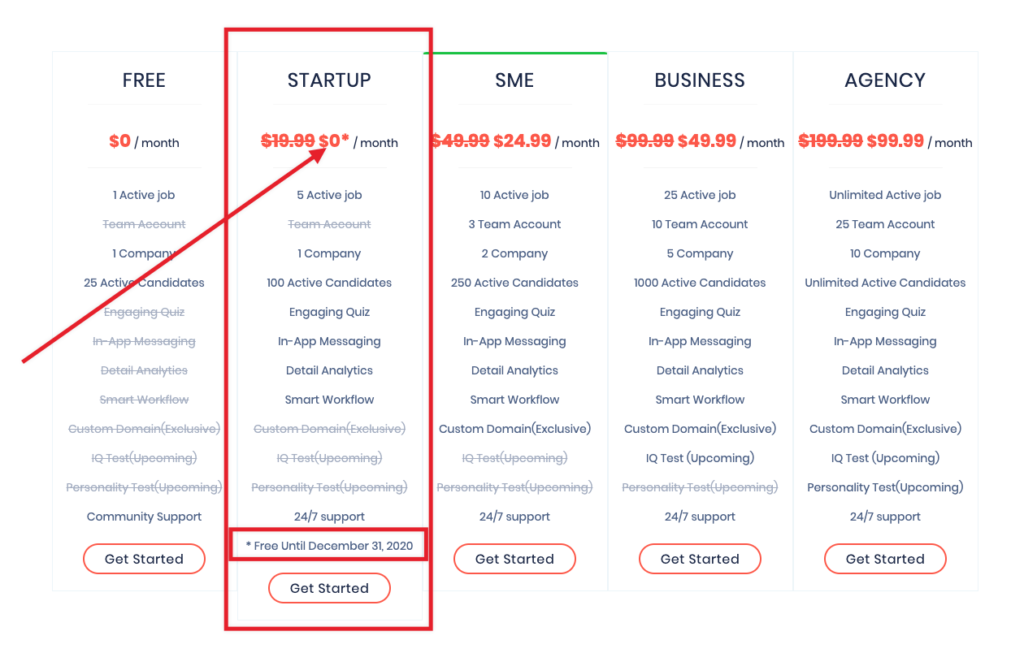Click 1000 Active Candidates in Business plan

pos(699,283)
